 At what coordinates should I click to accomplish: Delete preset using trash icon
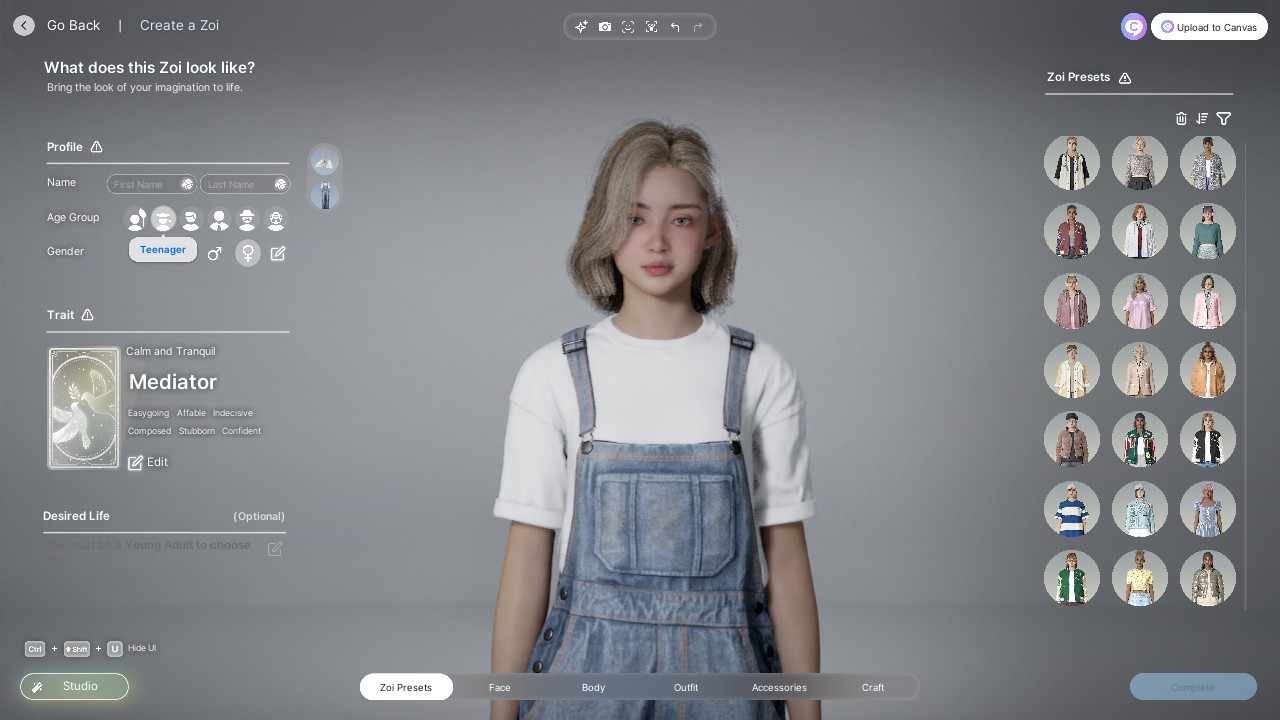pyautogui.click(x=1181, y=118)
